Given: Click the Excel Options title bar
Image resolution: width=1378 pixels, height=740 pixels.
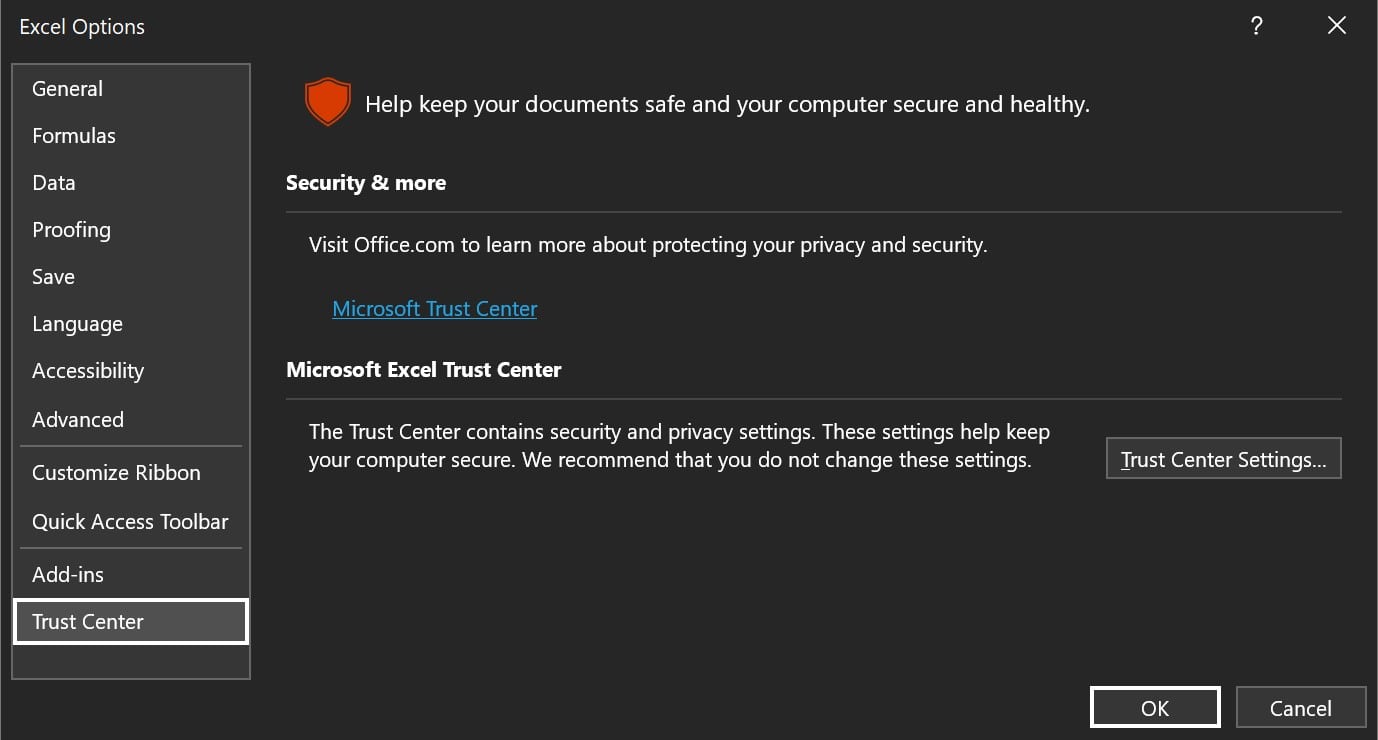Looking at the screenshot, I should click(600, 27).
